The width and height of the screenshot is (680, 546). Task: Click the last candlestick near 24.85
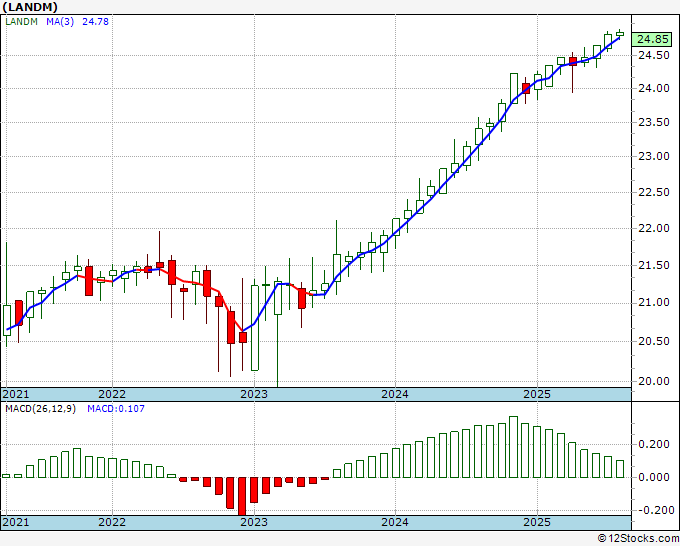(620, 34)
